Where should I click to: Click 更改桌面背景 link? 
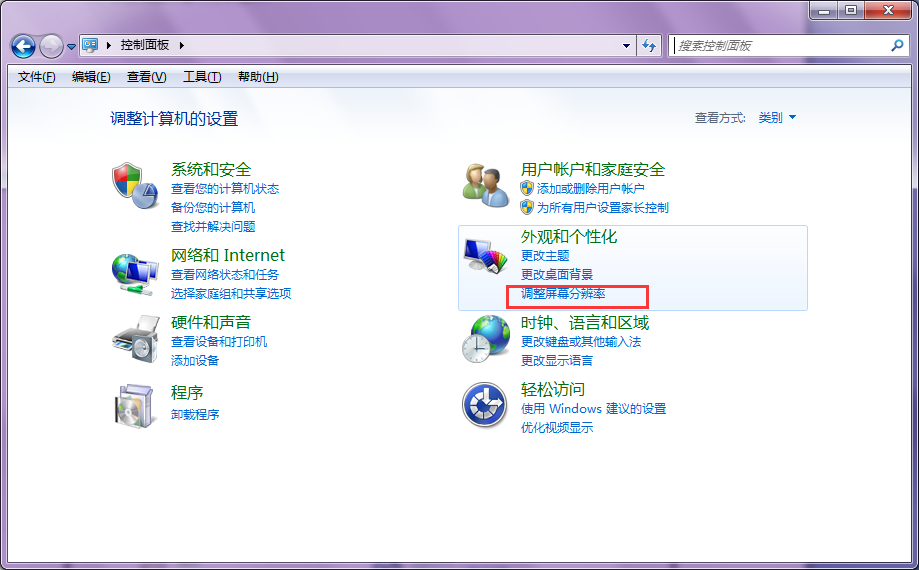tap(557, 275)
